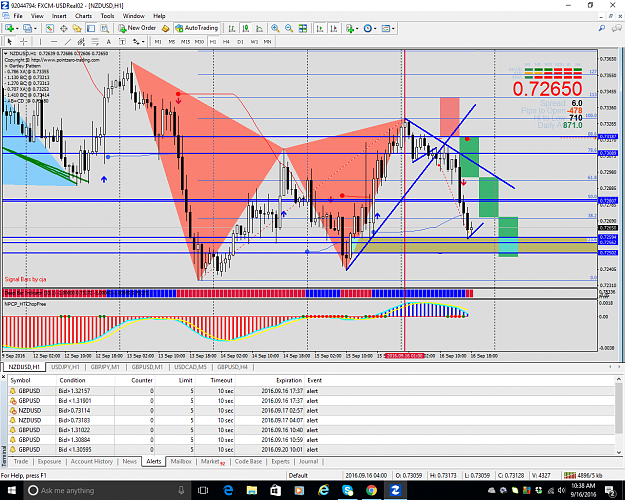Select the text tool A
Image resolution: width=625 pixels, height=500 pixels.
point(108,41)
